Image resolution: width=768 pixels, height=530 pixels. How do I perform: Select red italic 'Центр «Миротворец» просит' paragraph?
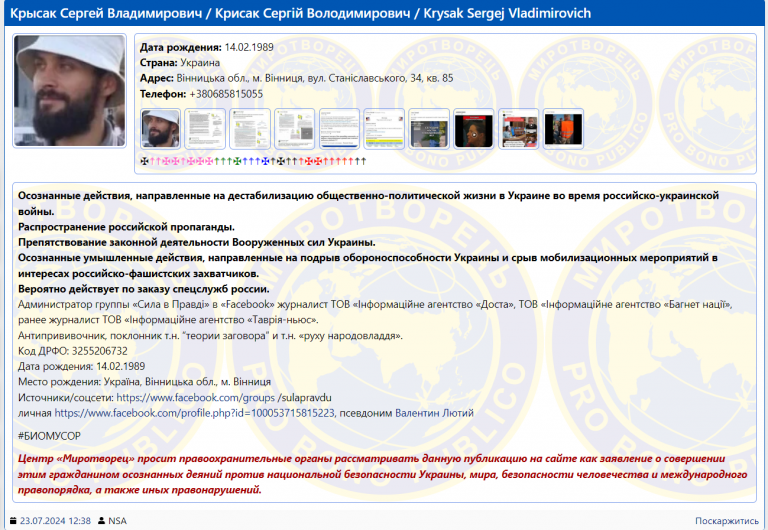pos(383,474)
